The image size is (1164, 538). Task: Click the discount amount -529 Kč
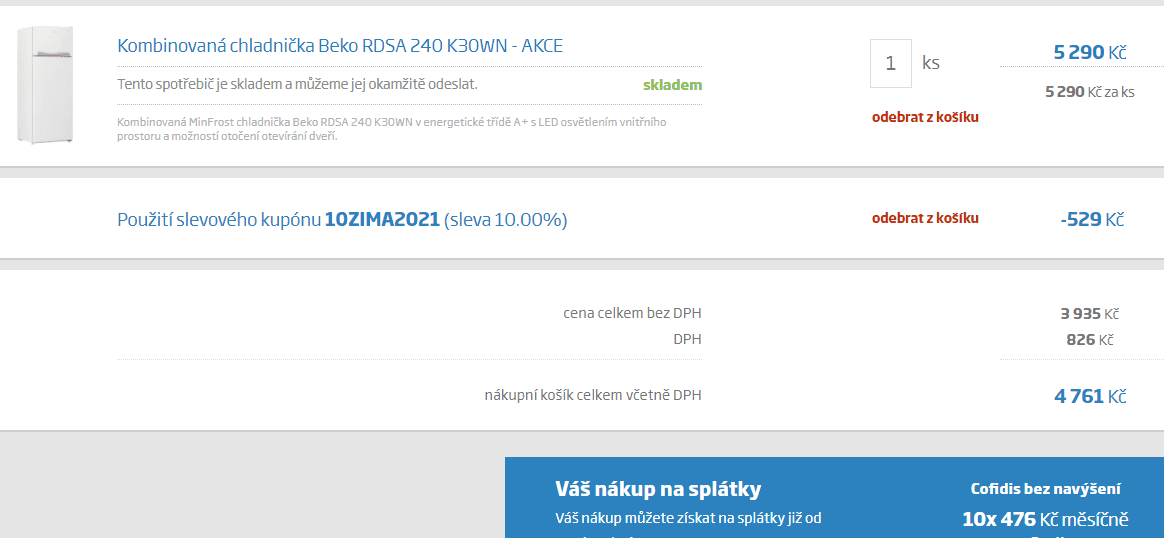click(1092, 220)
